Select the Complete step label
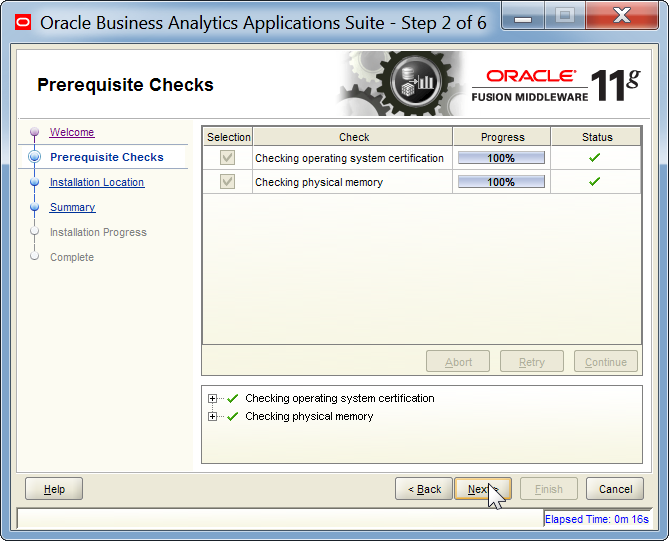The image size is (669, 541). point(72,257)
